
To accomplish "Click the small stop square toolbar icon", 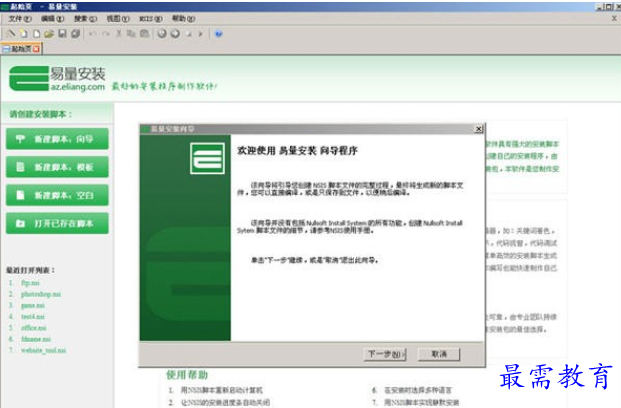I will [x=189, y=34].
